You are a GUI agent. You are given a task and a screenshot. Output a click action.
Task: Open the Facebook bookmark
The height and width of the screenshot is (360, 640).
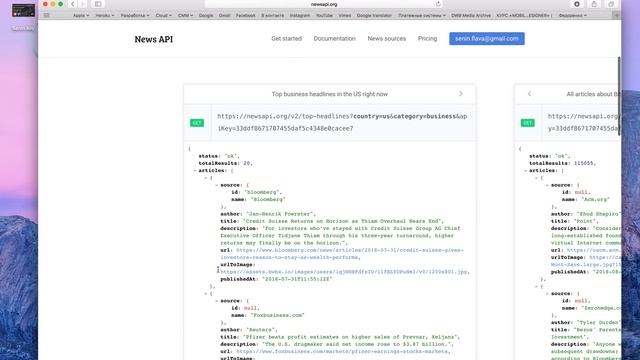[x=245, y=16]
